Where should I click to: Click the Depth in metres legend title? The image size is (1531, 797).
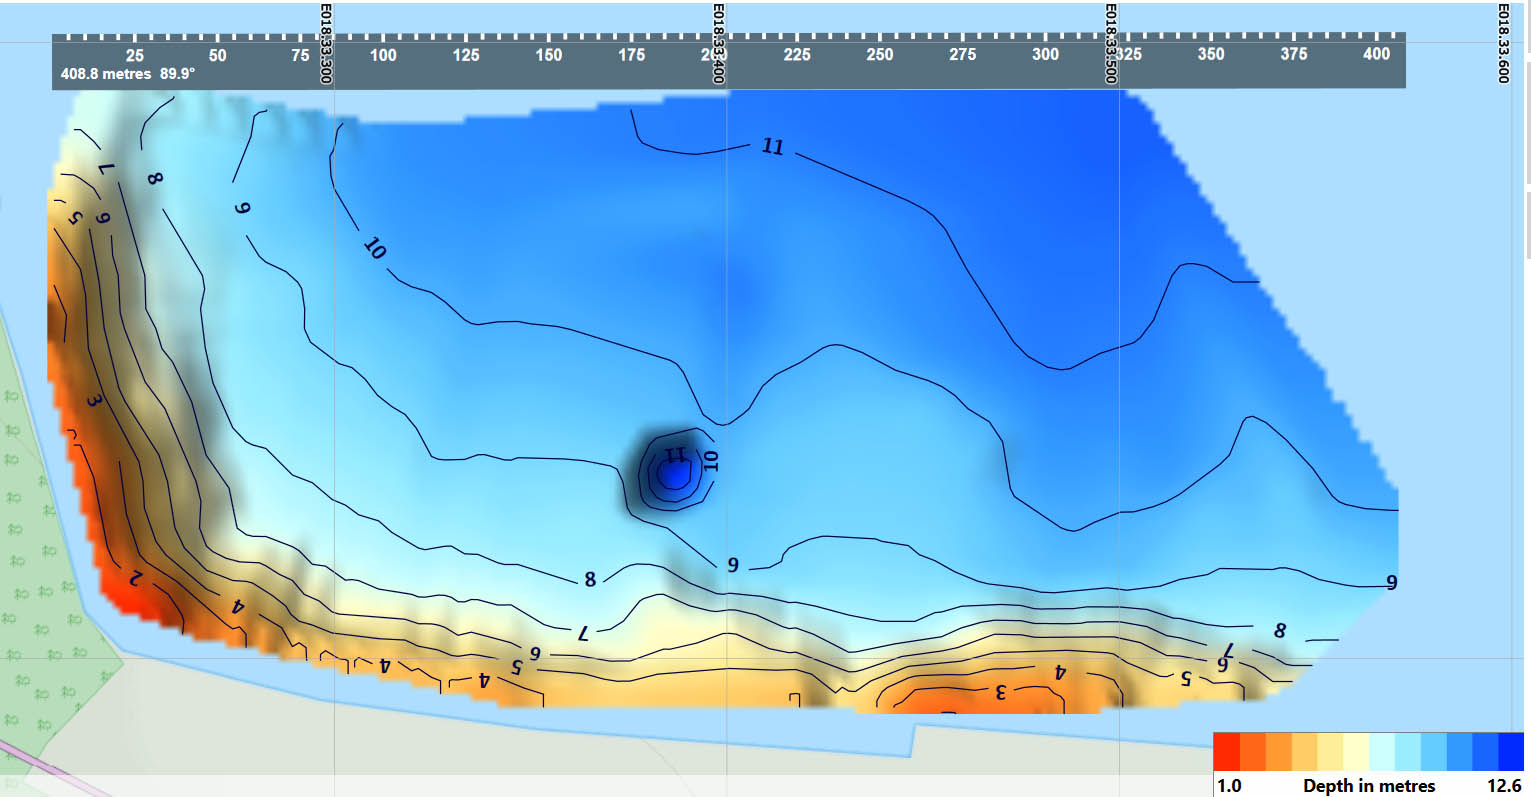[1368, 786]
